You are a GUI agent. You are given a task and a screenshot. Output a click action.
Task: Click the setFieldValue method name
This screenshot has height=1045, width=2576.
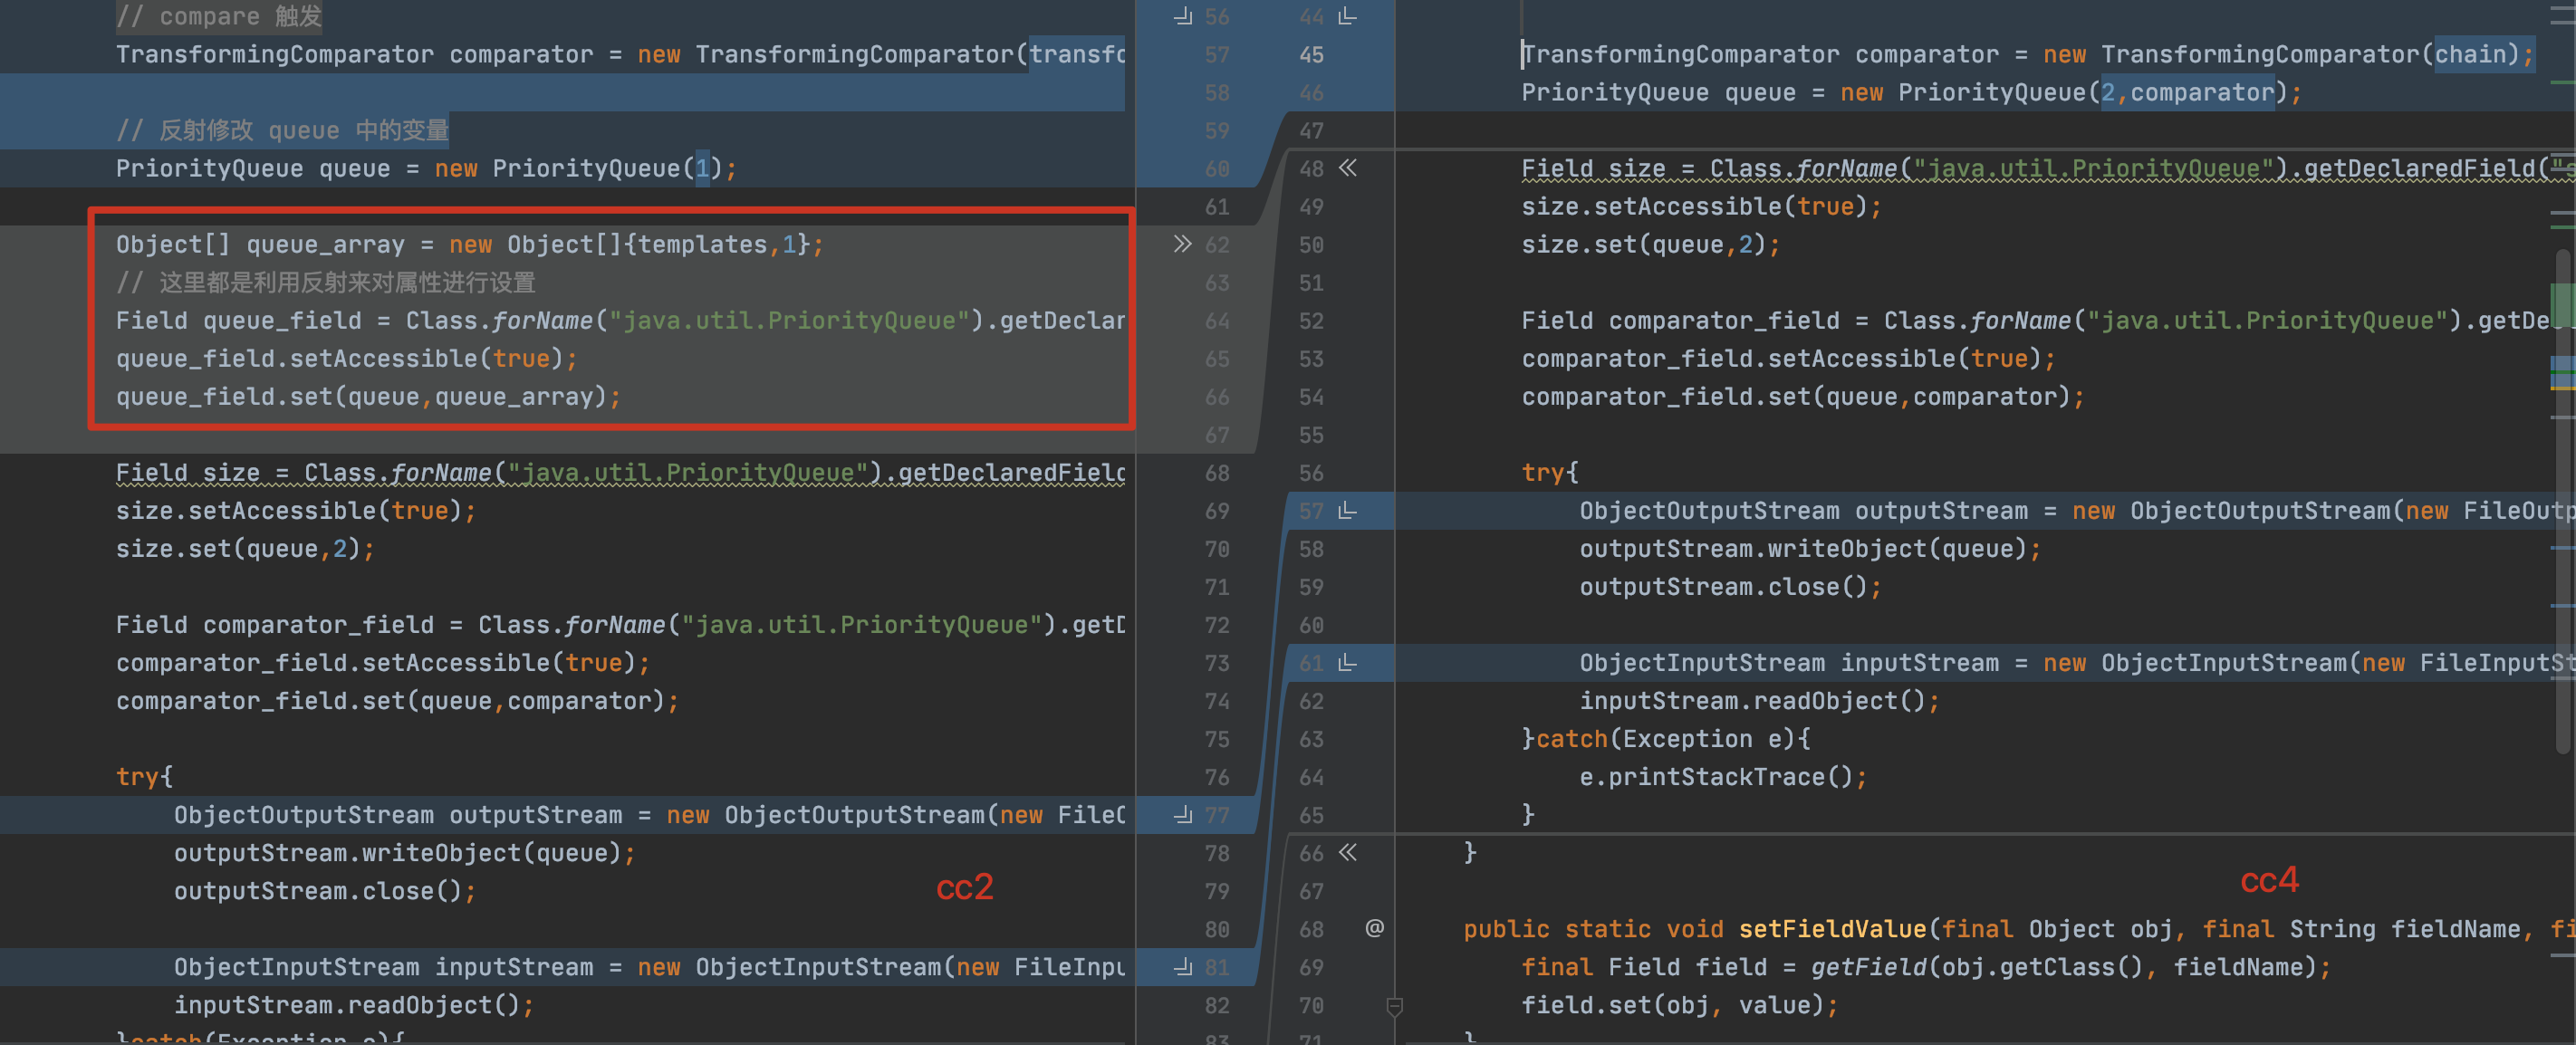coord(1832,929)
